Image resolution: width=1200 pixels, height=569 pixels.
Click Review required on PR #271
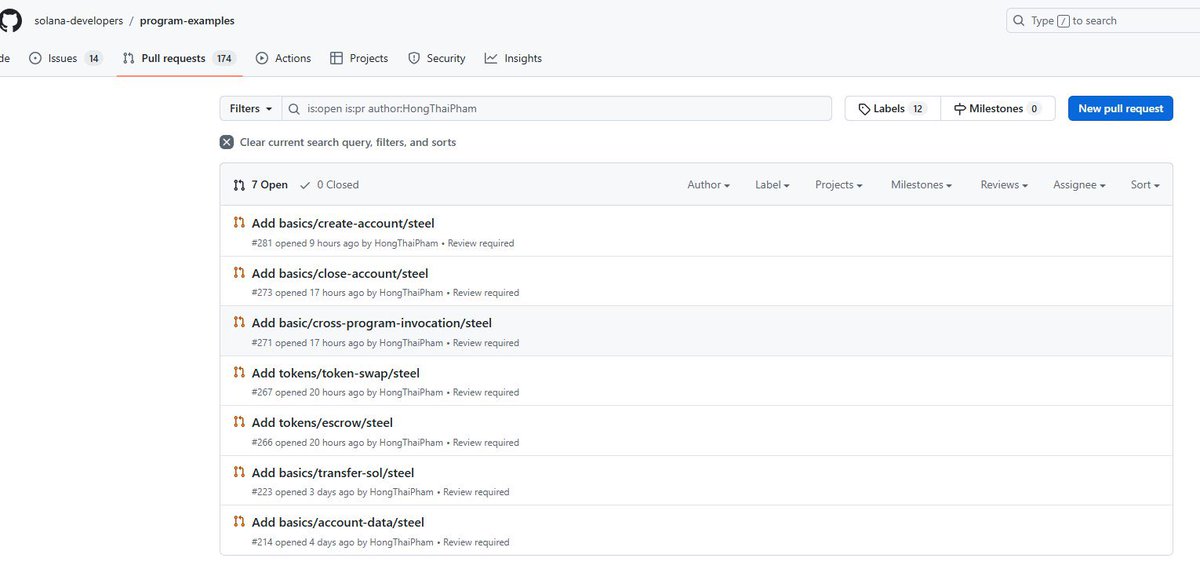pos(486,343)
